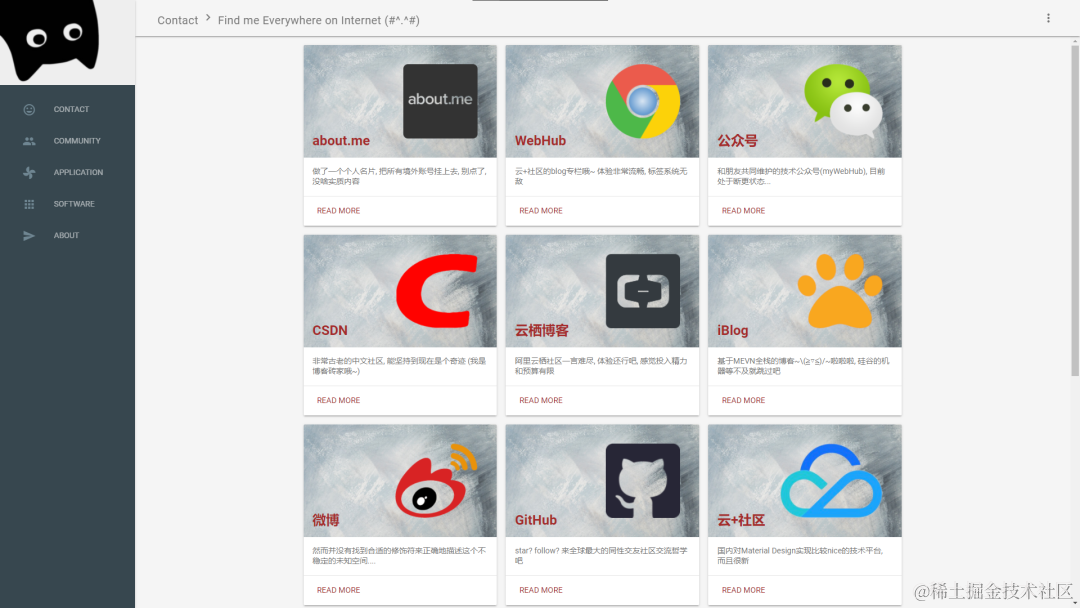
Task: Click the GitHub Octocat logo
Action: (x=643, y=481)
